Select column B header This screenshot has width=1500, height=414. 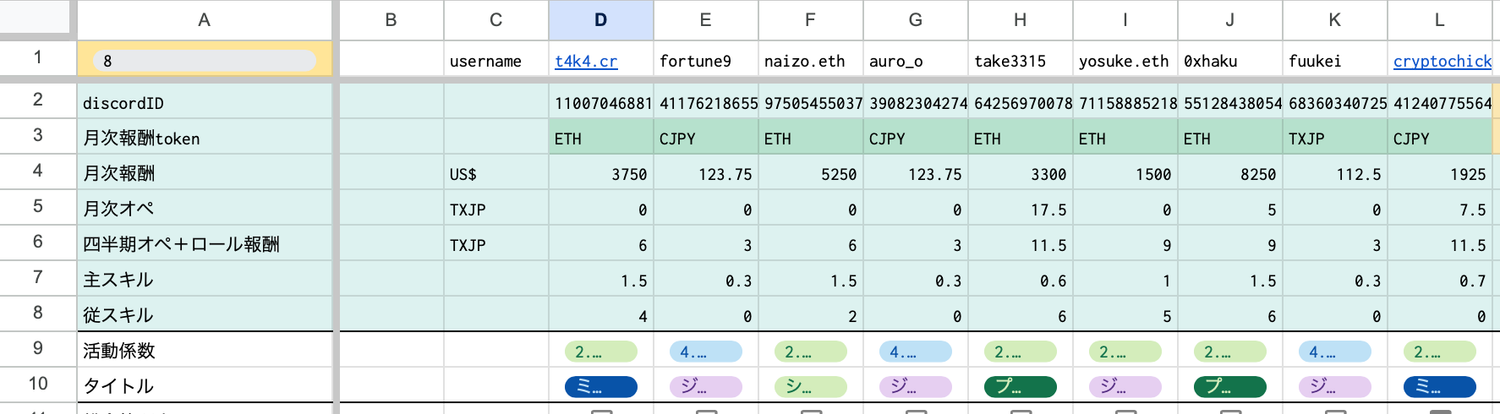391,20
